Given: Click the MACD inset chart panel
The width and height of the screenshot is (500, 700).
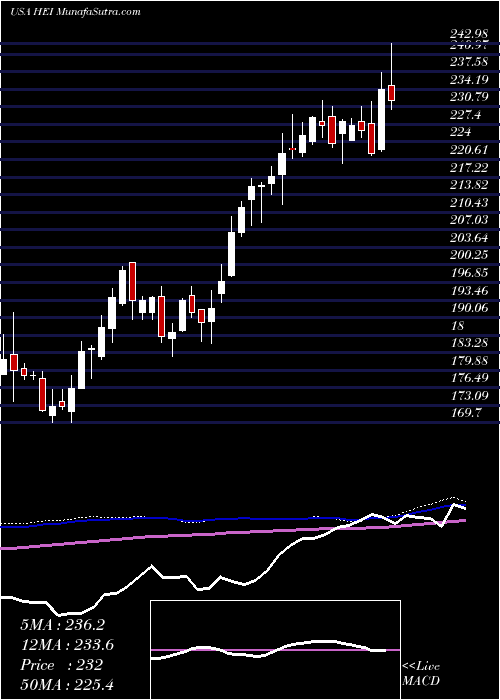Looking at the screenshot, I should tap(275, 650).
